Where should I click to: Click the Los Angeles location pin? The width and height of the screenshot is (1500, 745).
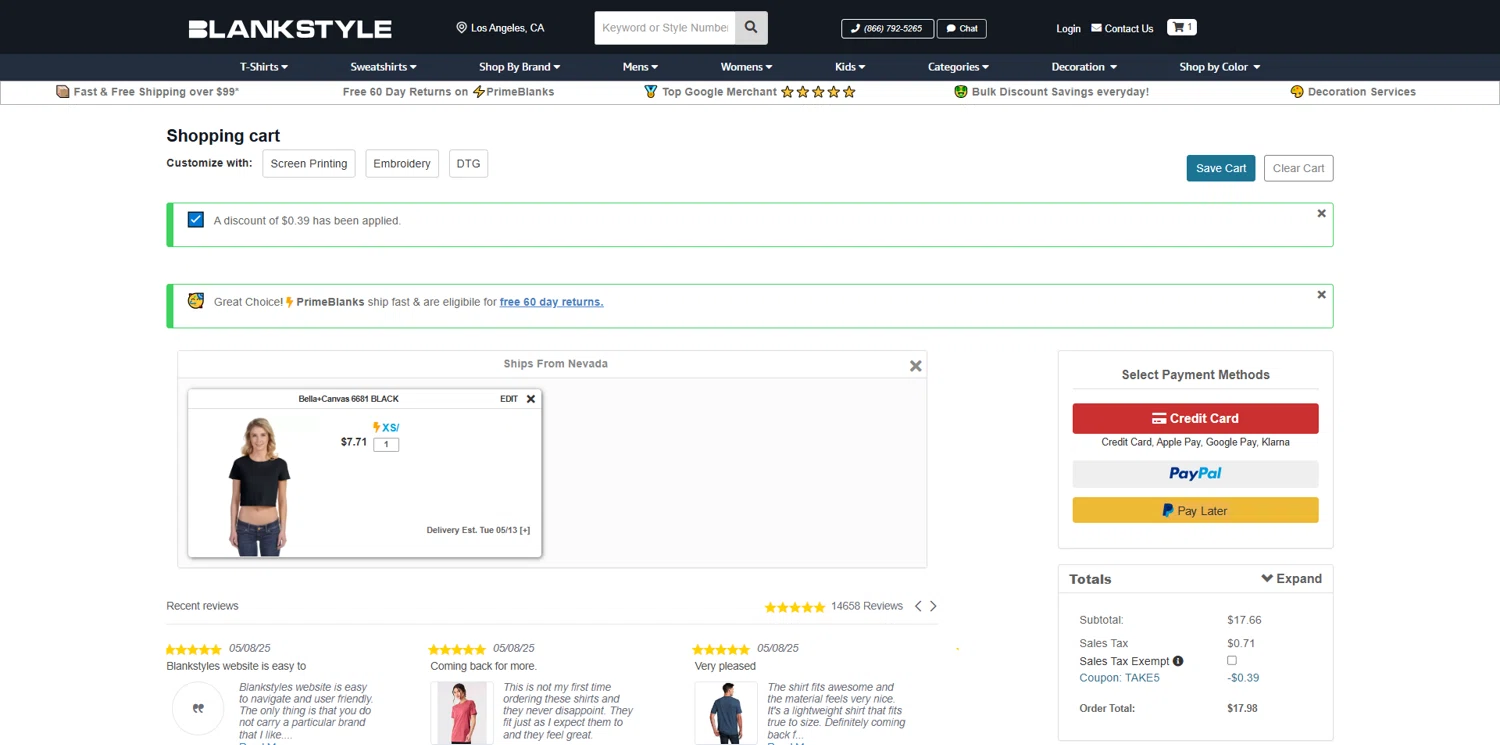pos(461,28)
